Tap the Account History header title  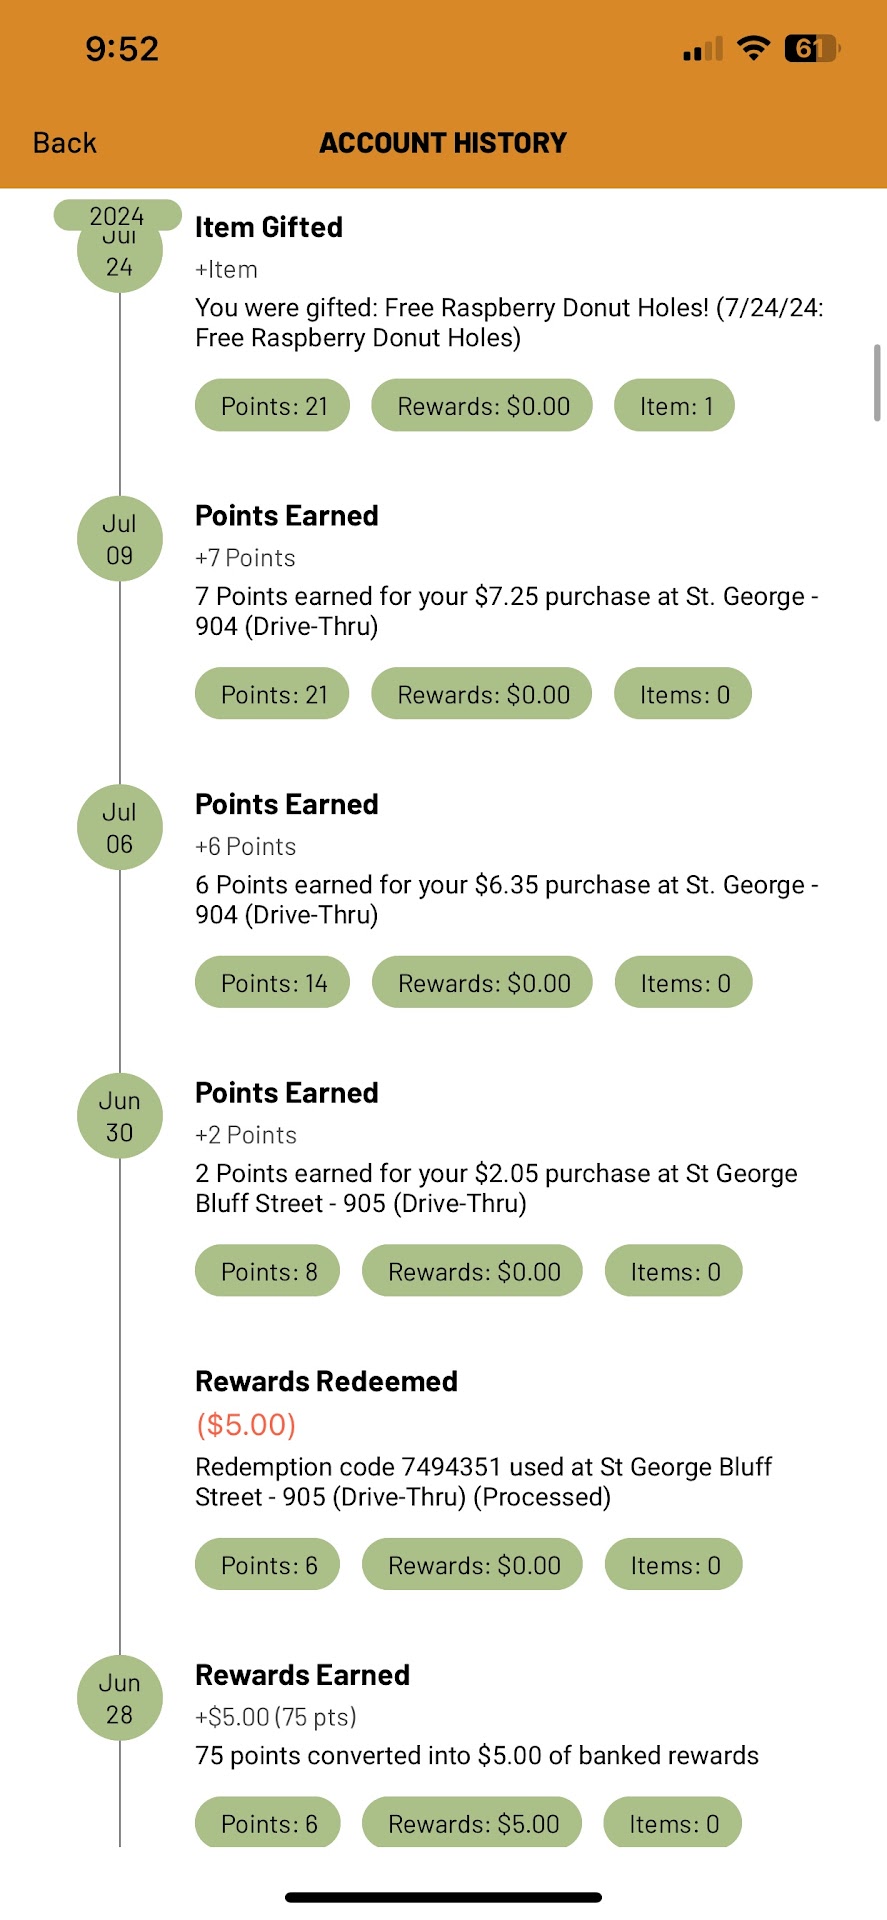443,143
